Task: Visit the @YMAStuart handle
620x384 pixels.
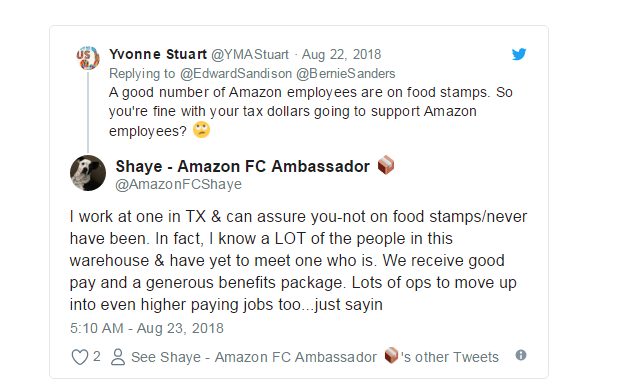Action: (250, 54)
